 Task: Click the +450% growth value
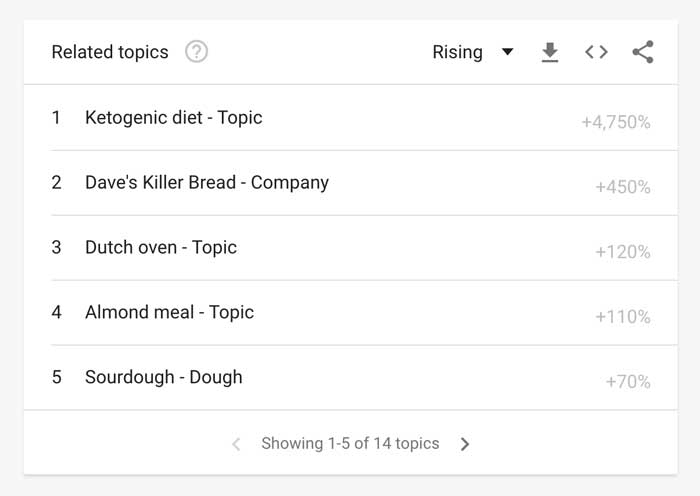coord(623,187)
